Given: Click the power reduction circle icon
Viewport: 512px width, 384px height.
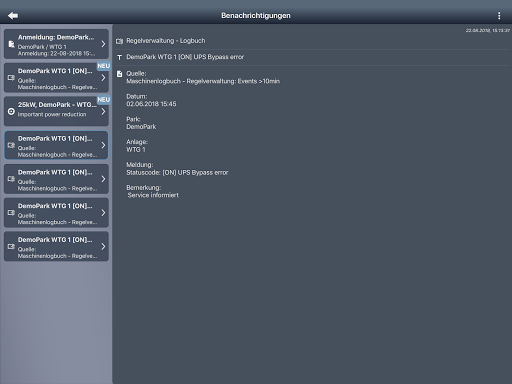Looking at the screenshot, I should 11,111.
